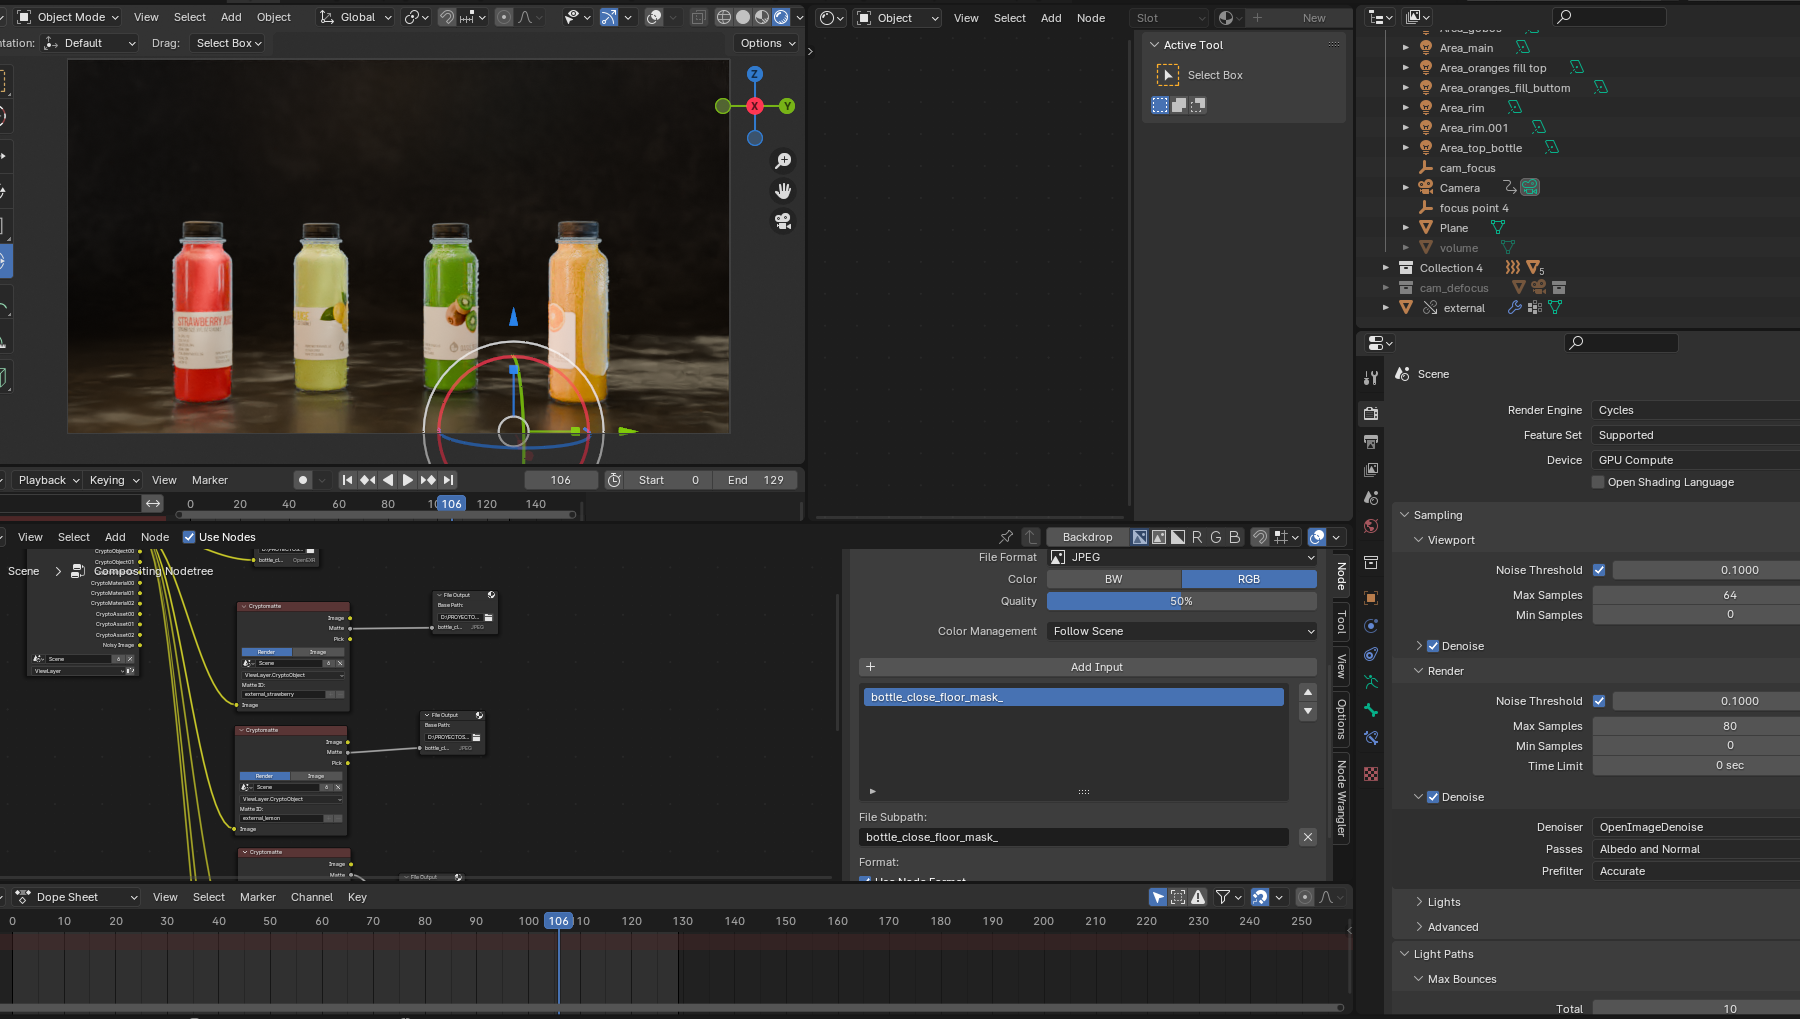Toggle Render Denoise checkbox
Image resolution: width=1800 pixels, height=1019 pixels.
[1433, 797]
